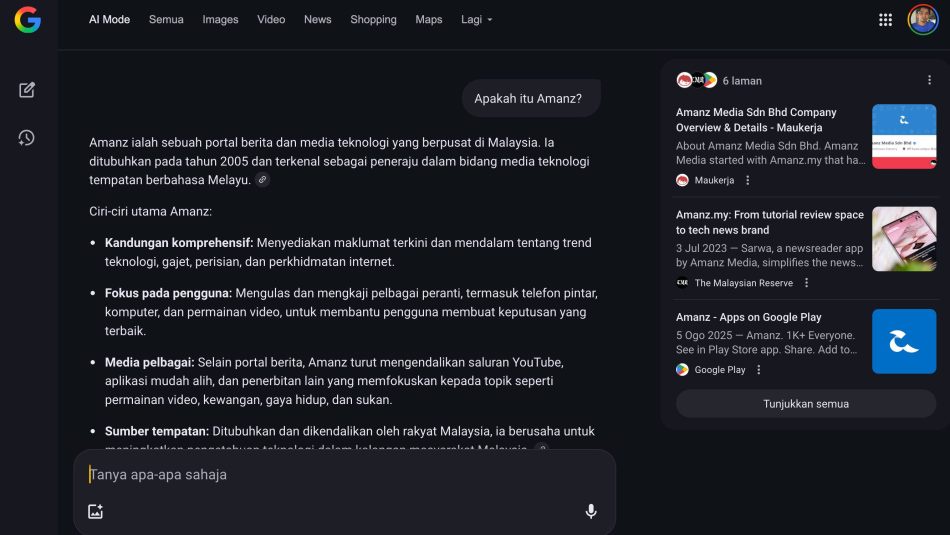Click the 'Maukerja' source name
This screenshot has height=535, width=950.
click(714, 181)
